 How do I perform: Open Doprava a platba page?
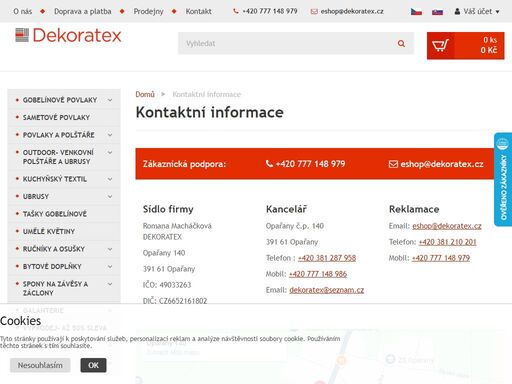click(83, 11)
